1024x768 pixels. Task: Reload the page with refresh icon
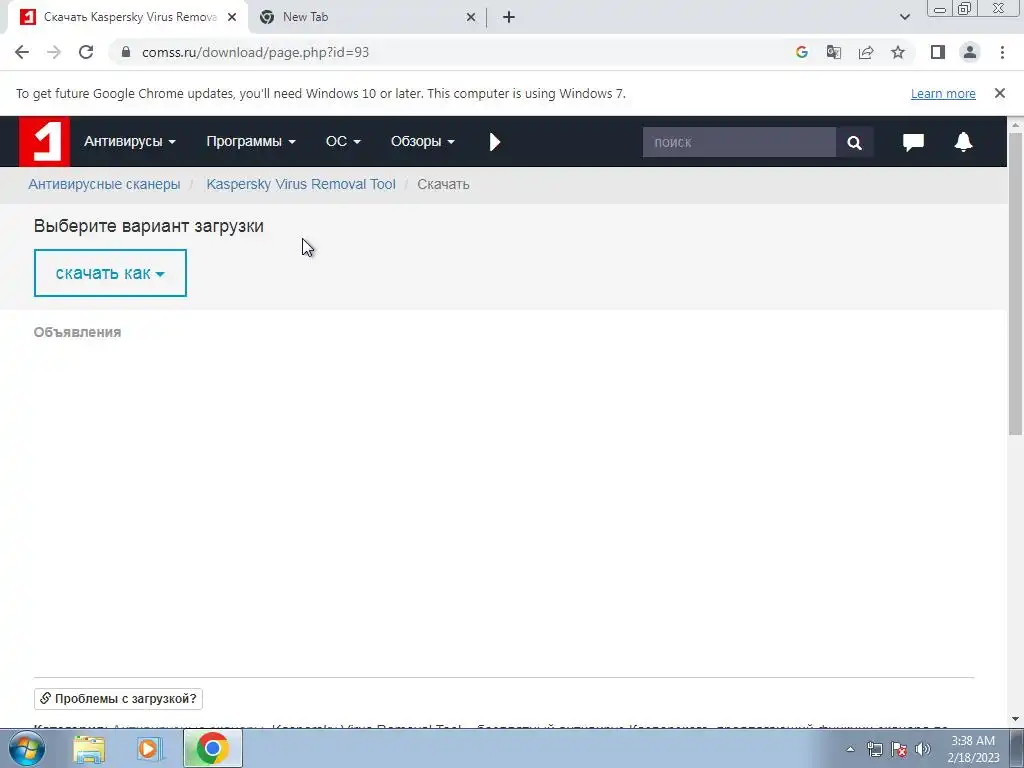(x=86, y=52)
